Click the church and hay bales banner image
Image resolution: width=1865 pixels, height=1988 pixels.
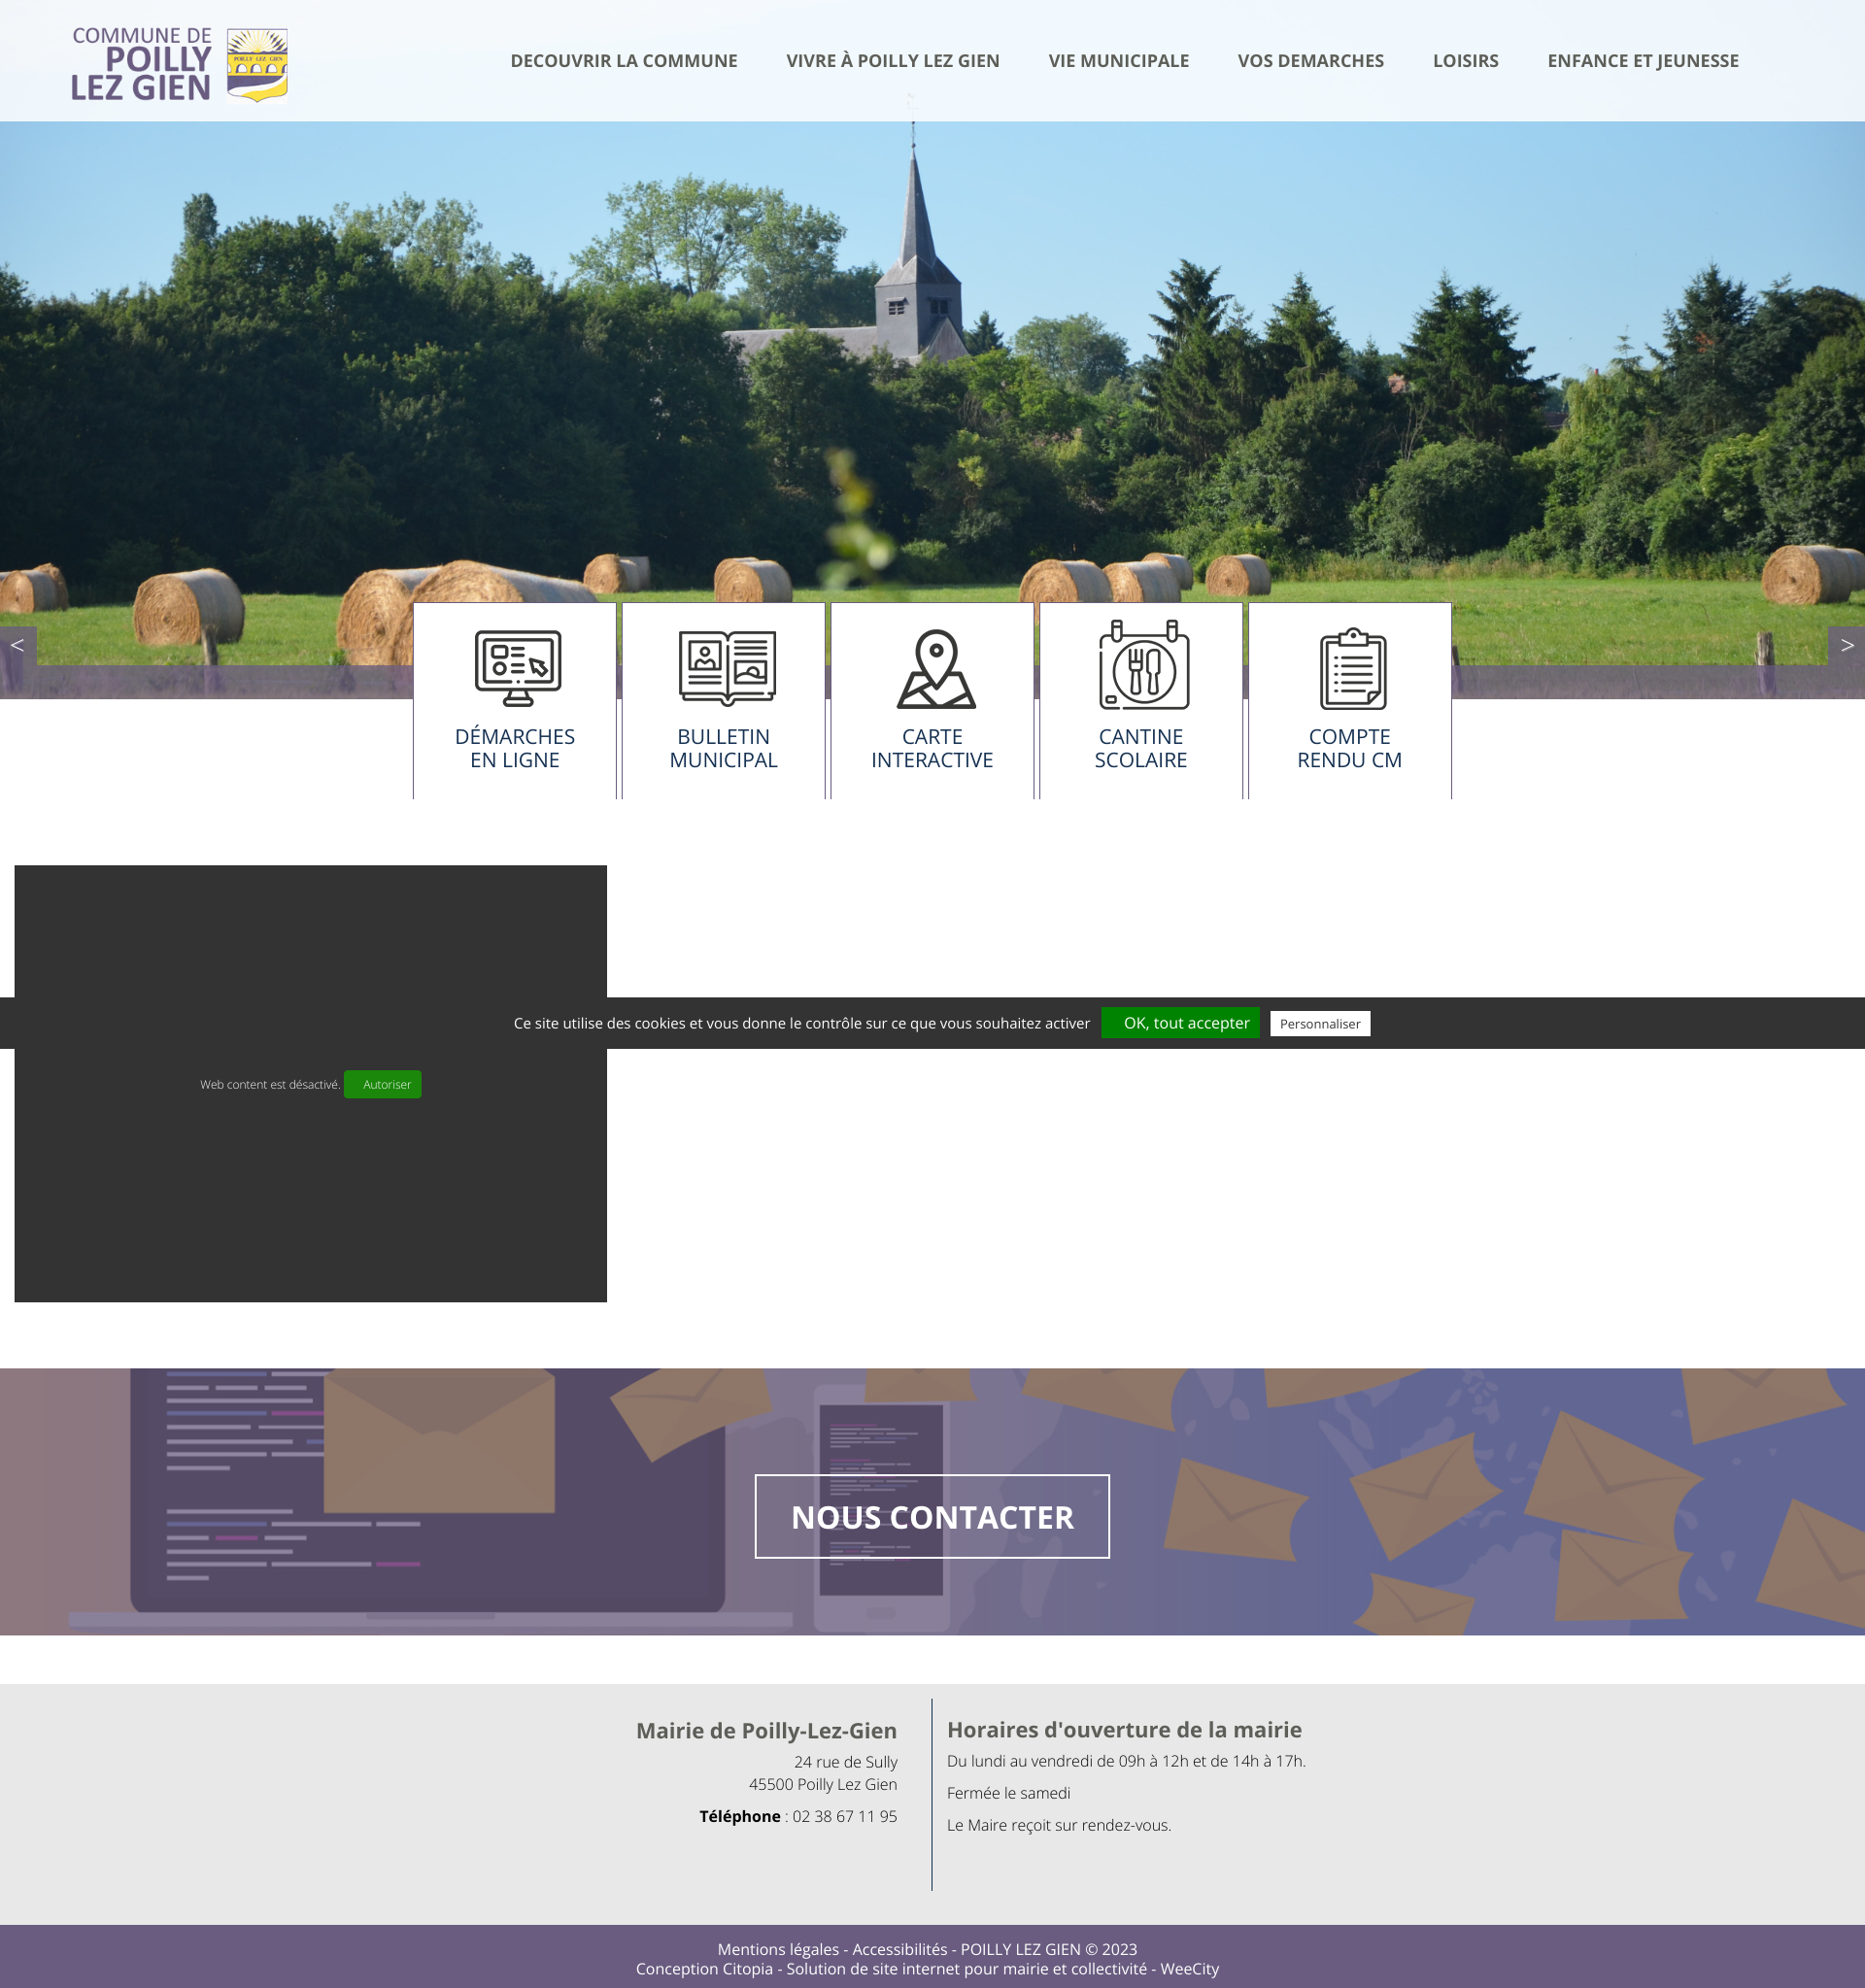pos(932,360)
